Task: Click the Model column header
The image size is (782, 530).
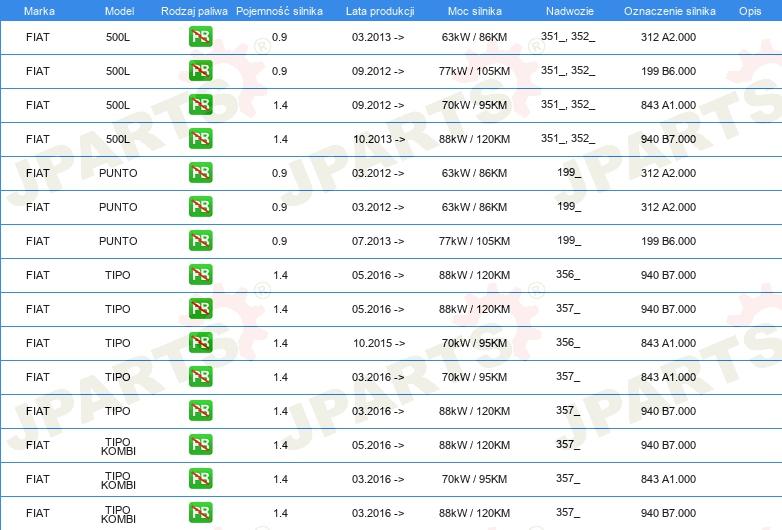Action: pyautogui.click(x=119, y=11)
